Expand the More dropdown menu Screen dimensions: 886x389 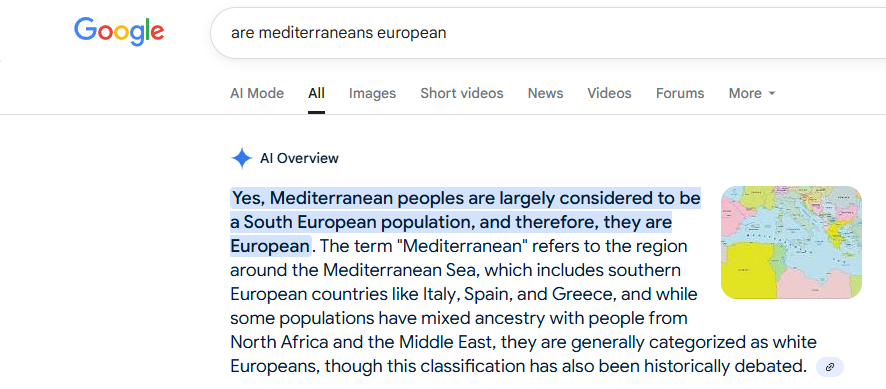pyautogui.click(x=752, y=93)
